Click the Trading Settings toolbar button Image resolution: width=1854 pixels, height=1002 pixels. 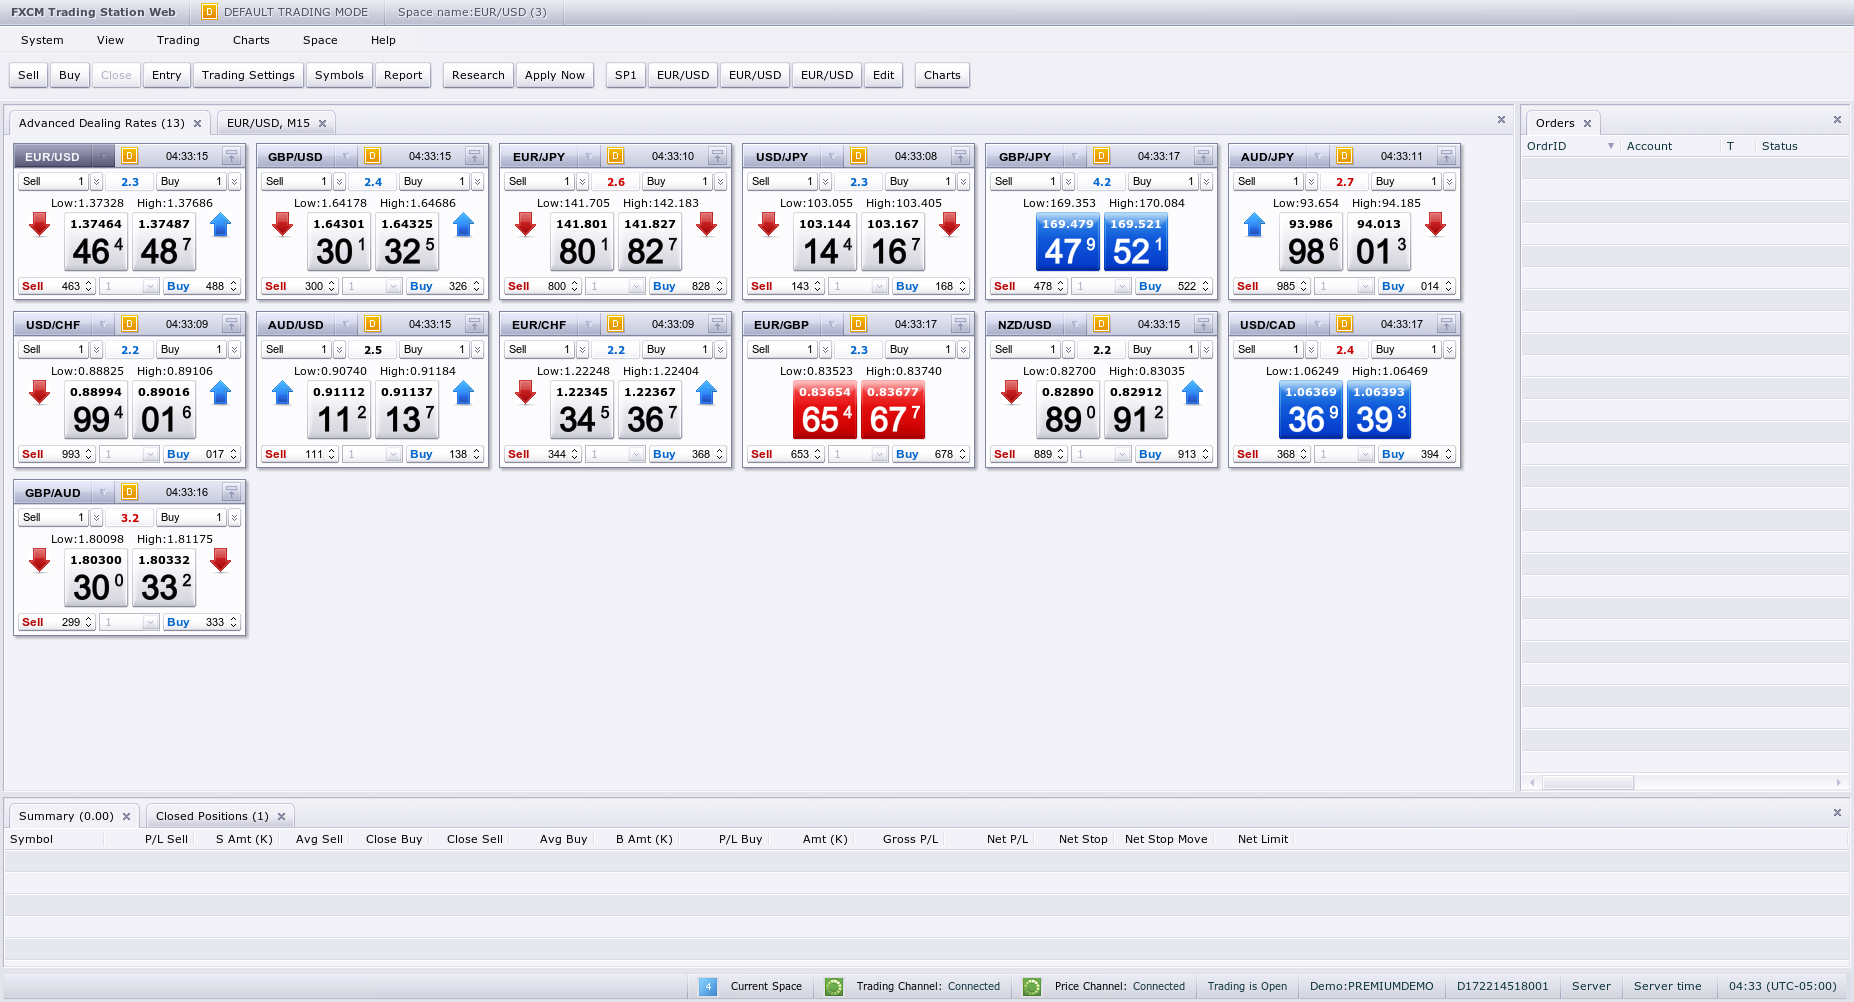(x=248, y=75)
